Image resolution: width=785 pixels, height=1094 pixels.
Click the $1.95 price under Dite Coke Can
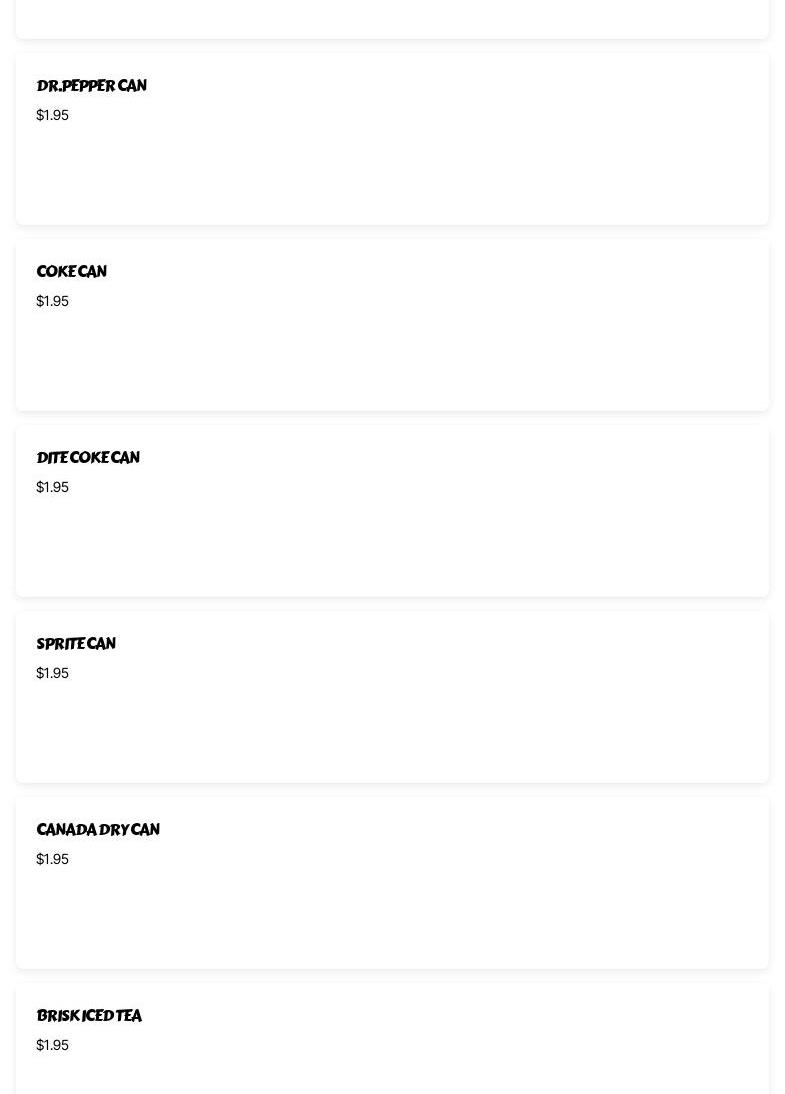coord(53,487)
